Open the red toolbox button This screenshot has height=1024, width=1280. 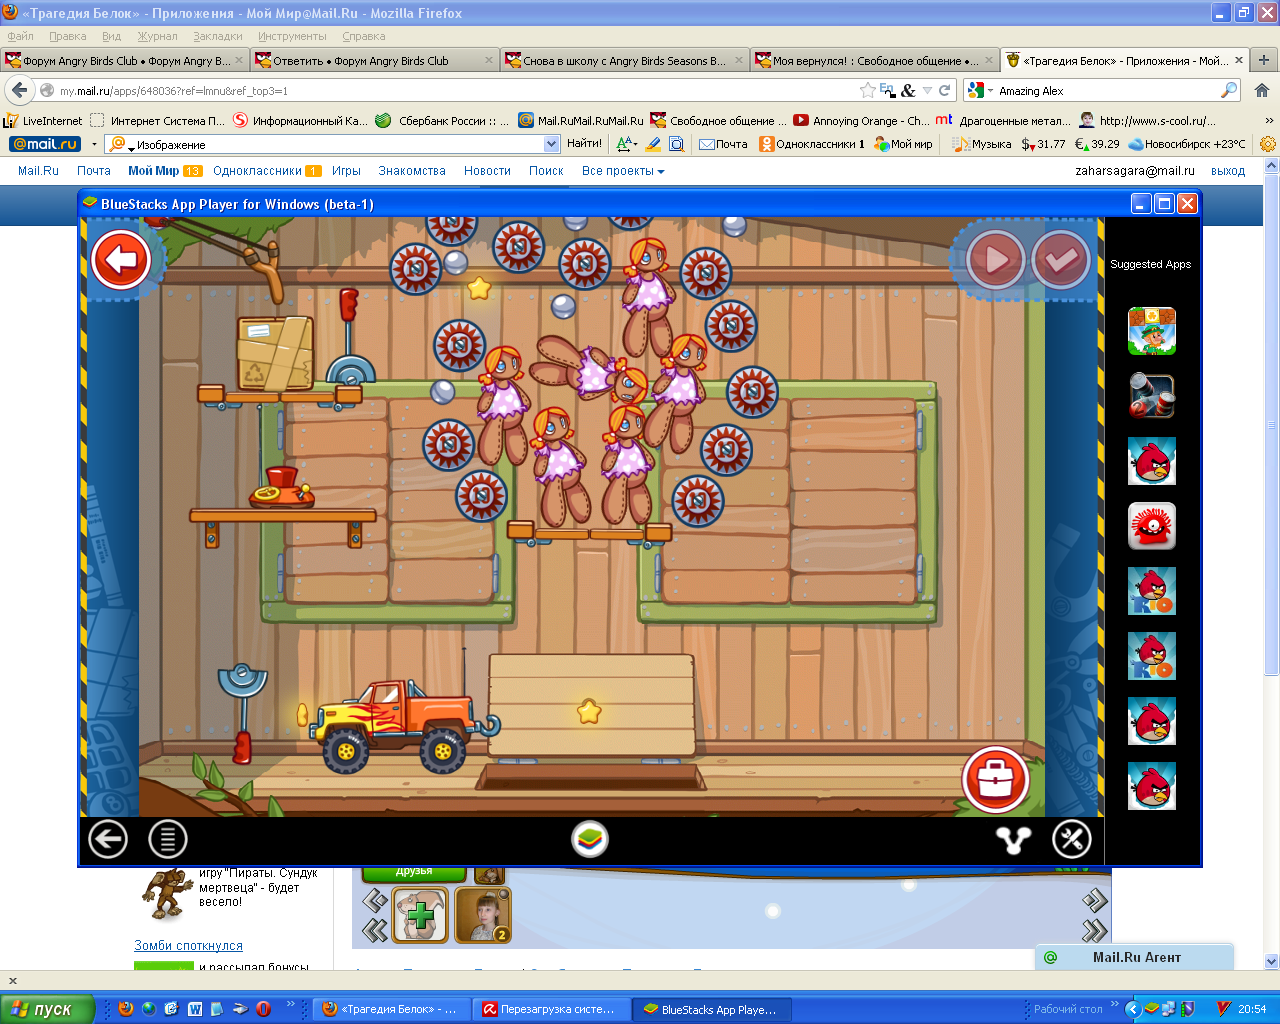996,779
